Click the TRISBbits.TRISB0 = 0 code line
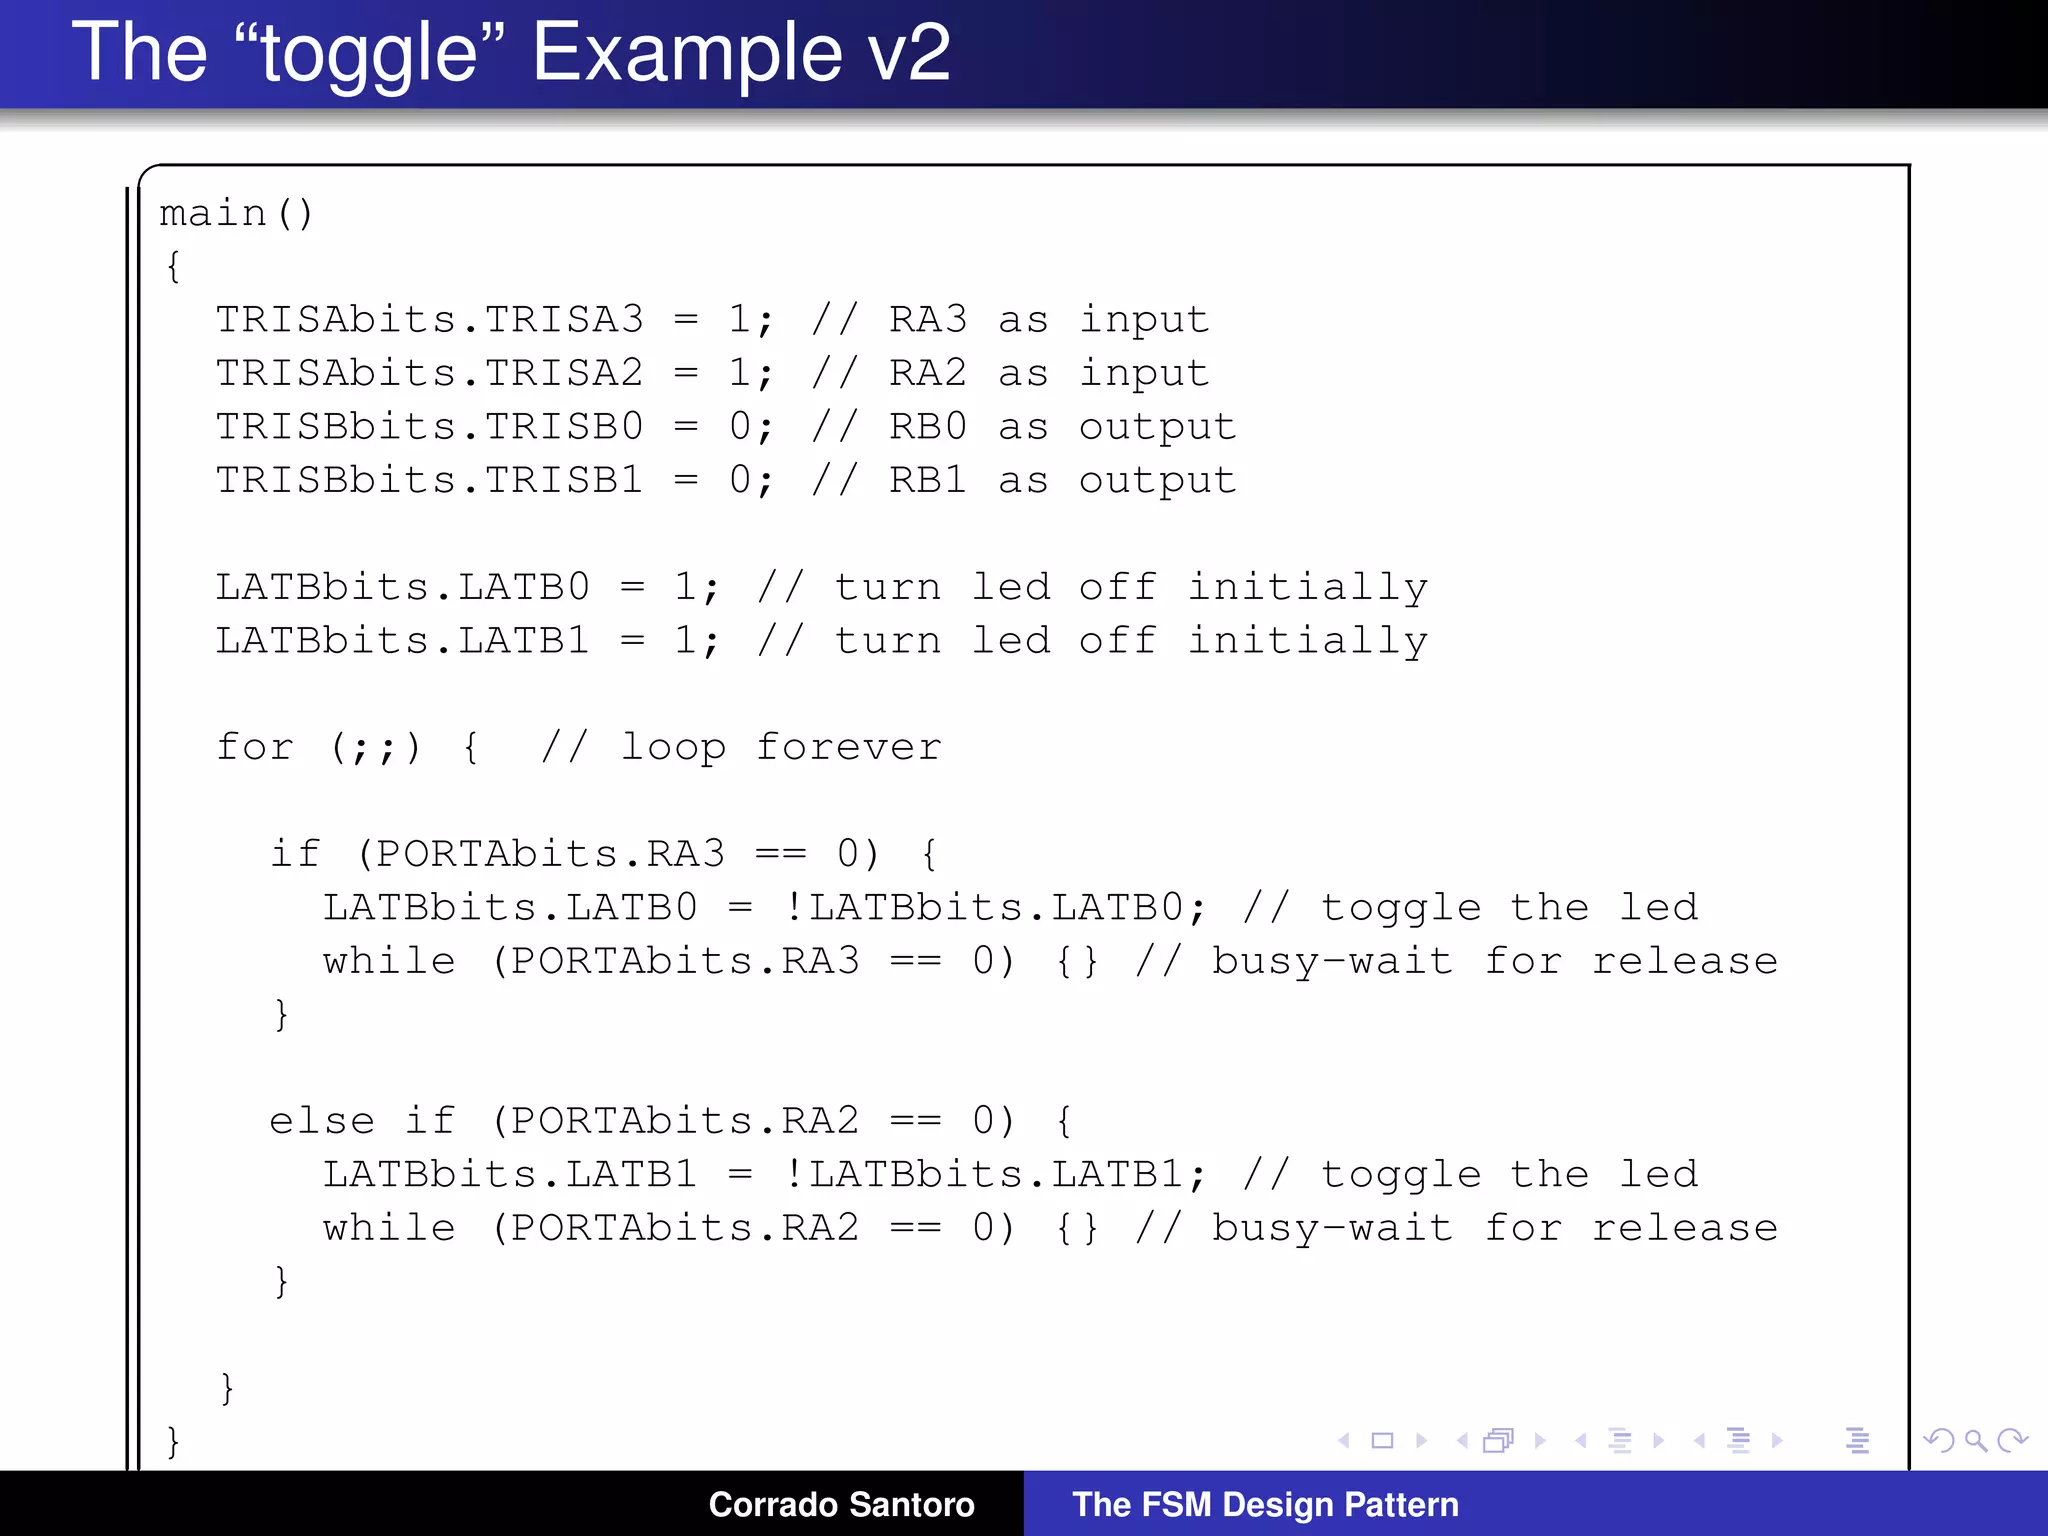 tap(726, 427)
